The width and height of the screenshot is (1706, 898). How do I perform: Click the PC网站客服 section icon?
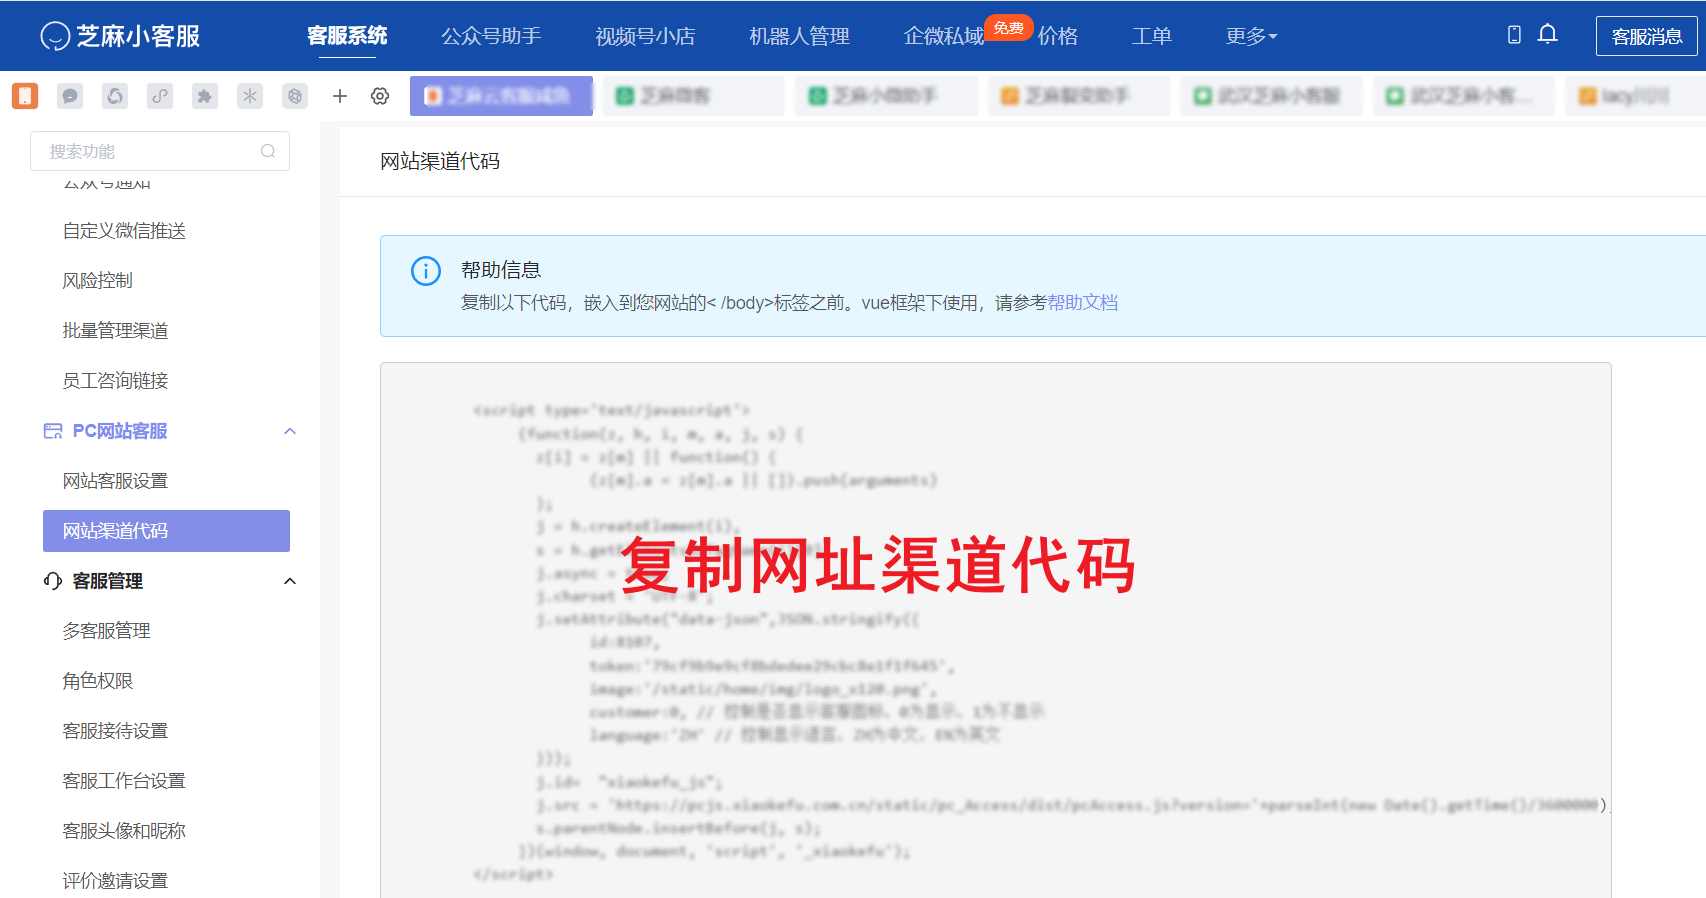[53, 431]
